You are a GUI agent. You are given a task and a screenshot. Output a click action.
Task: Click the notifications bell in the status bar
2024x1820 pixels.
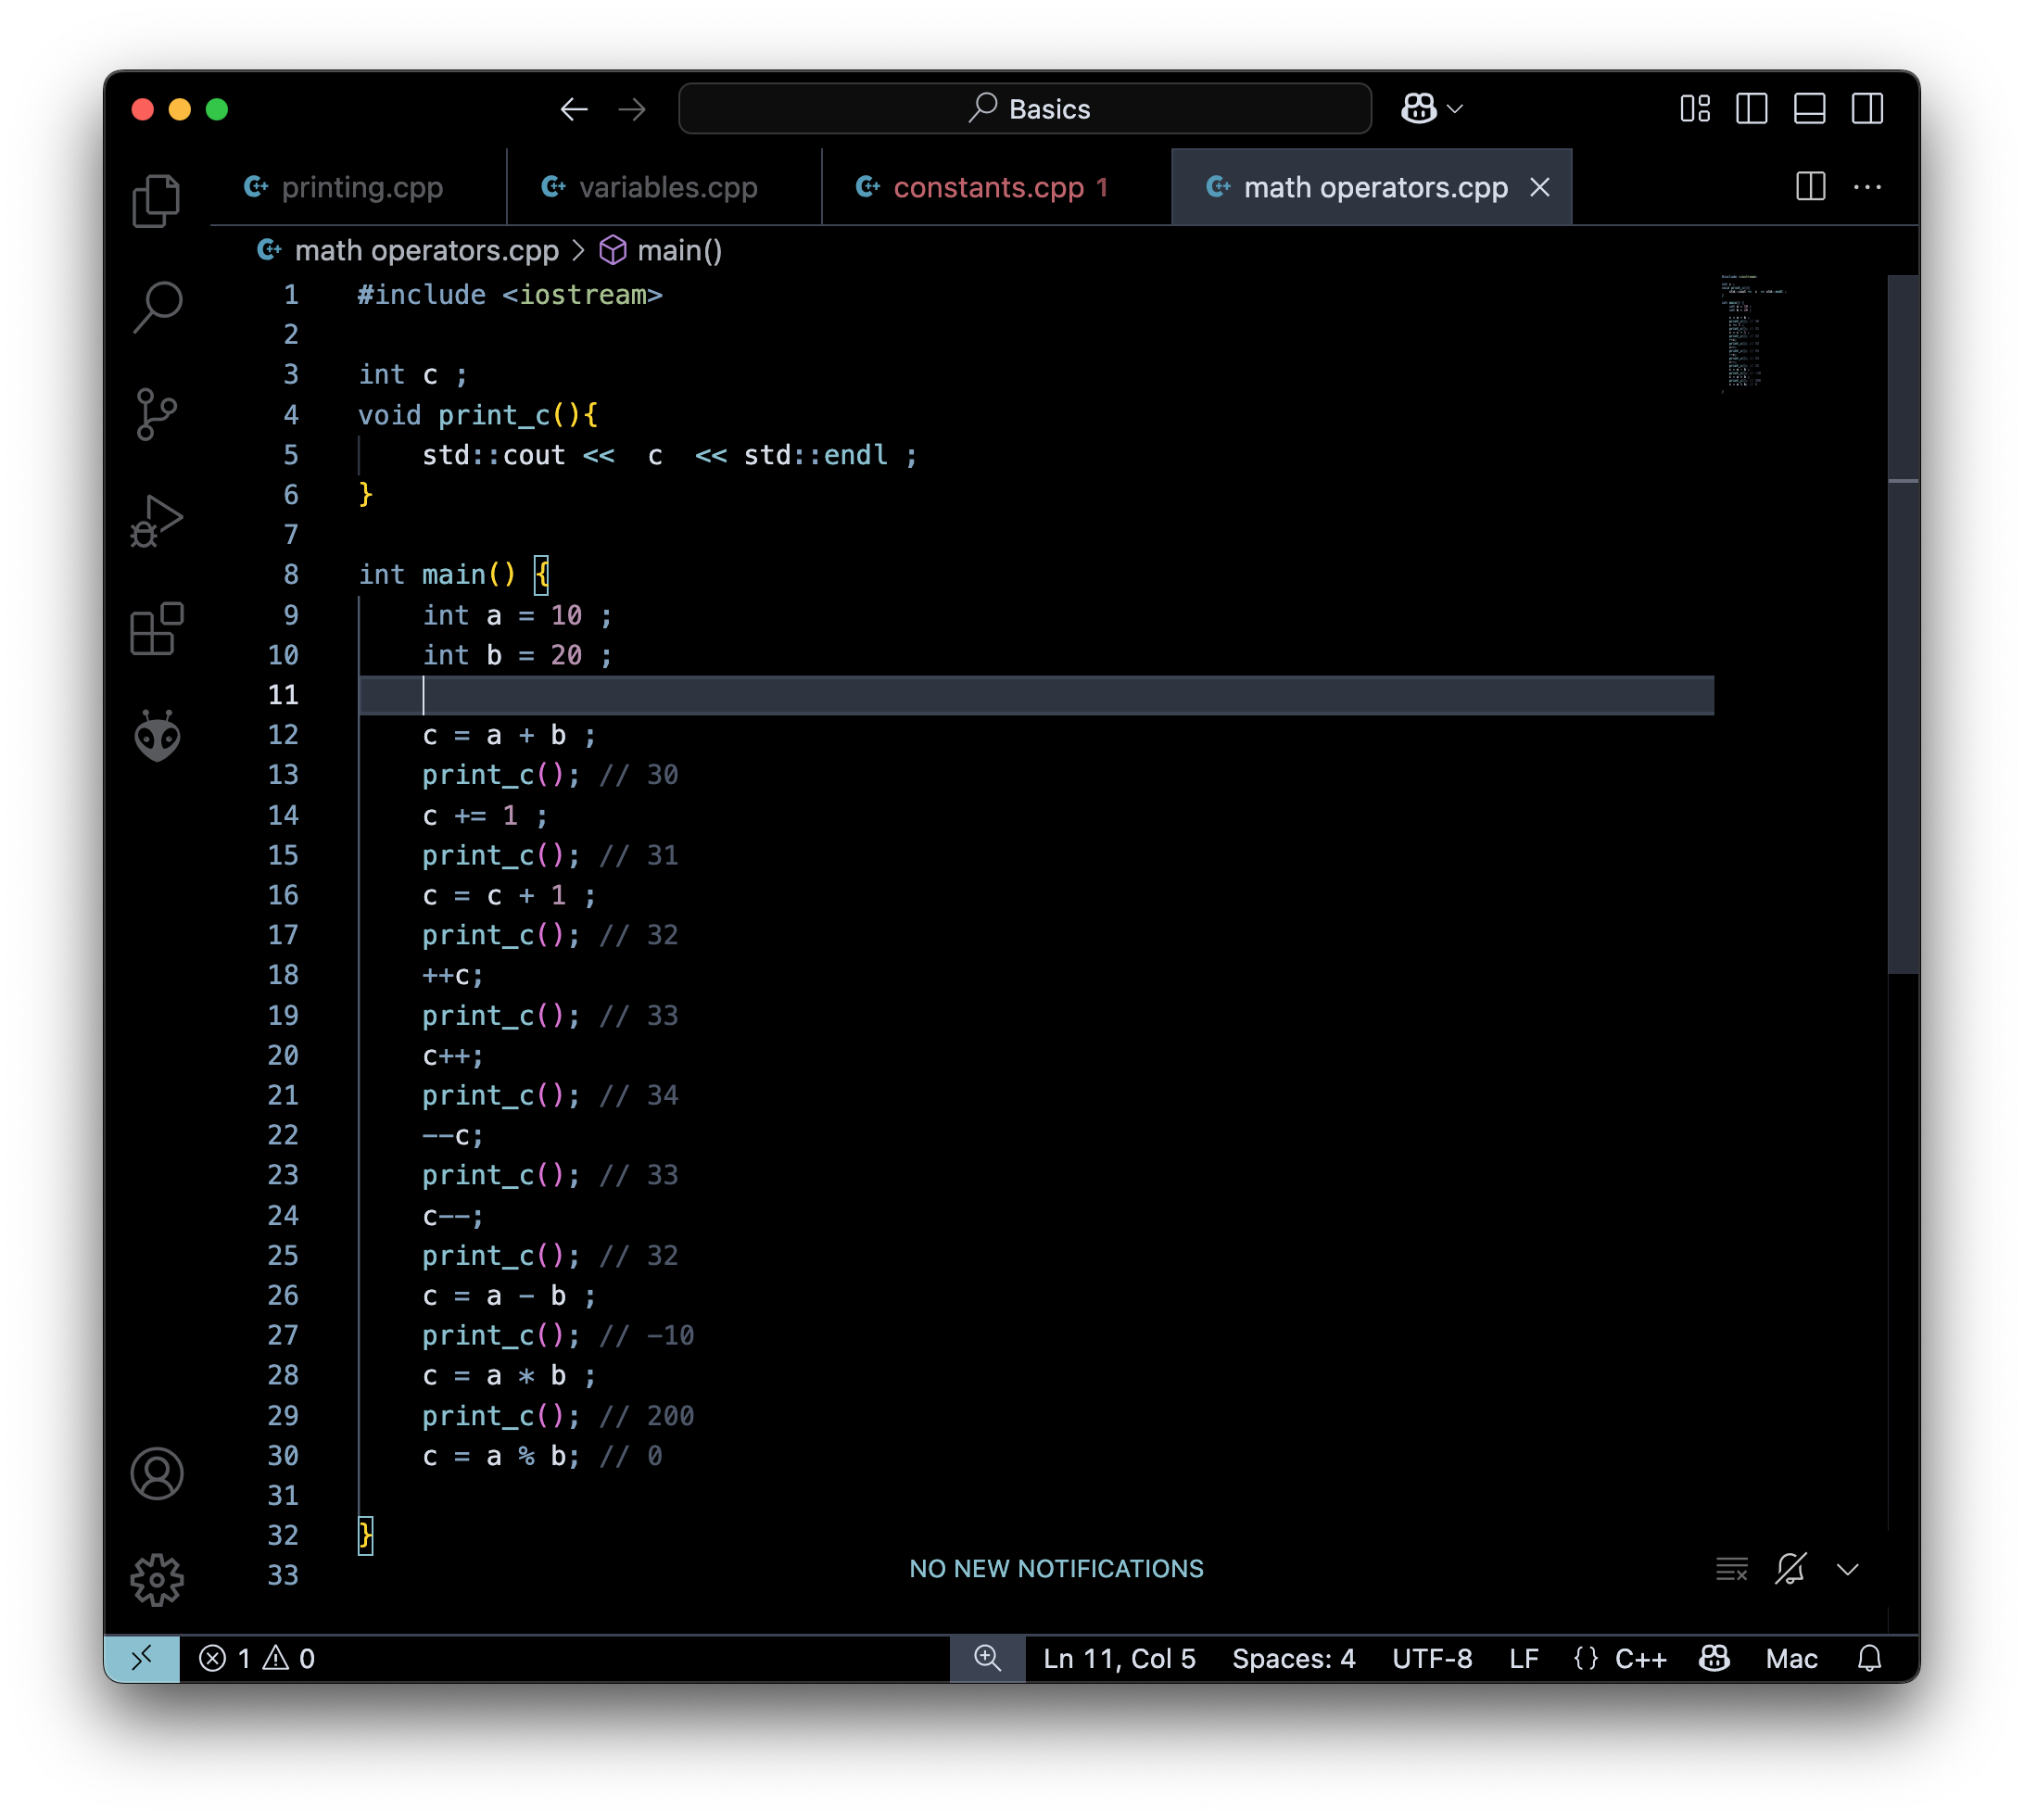(x=1868, y=1658)
